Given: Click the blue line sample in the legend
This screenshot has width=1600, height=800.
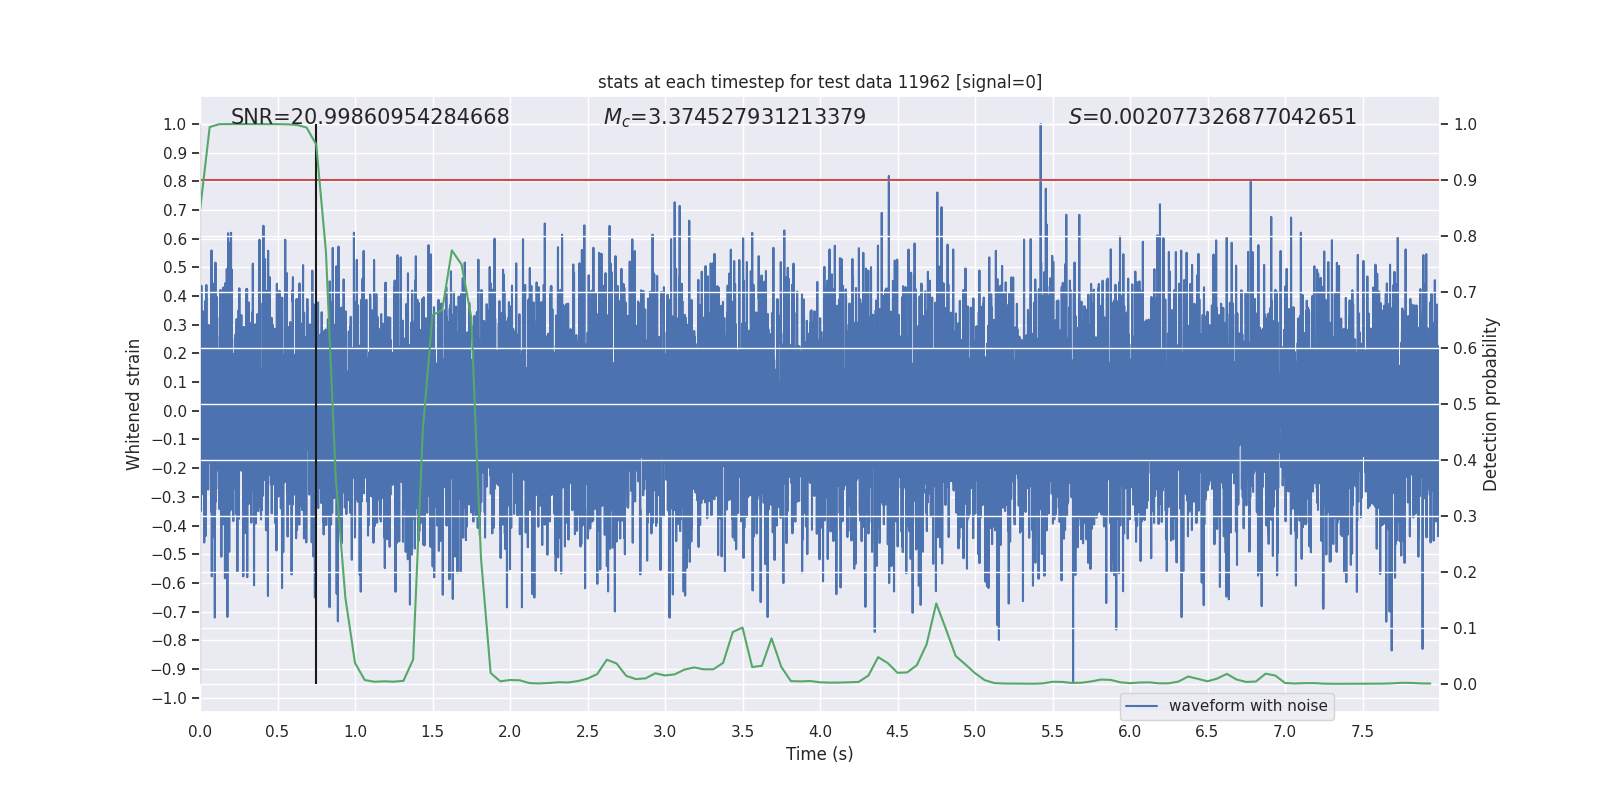Looking at the screenshot, I should [1142, 706].
